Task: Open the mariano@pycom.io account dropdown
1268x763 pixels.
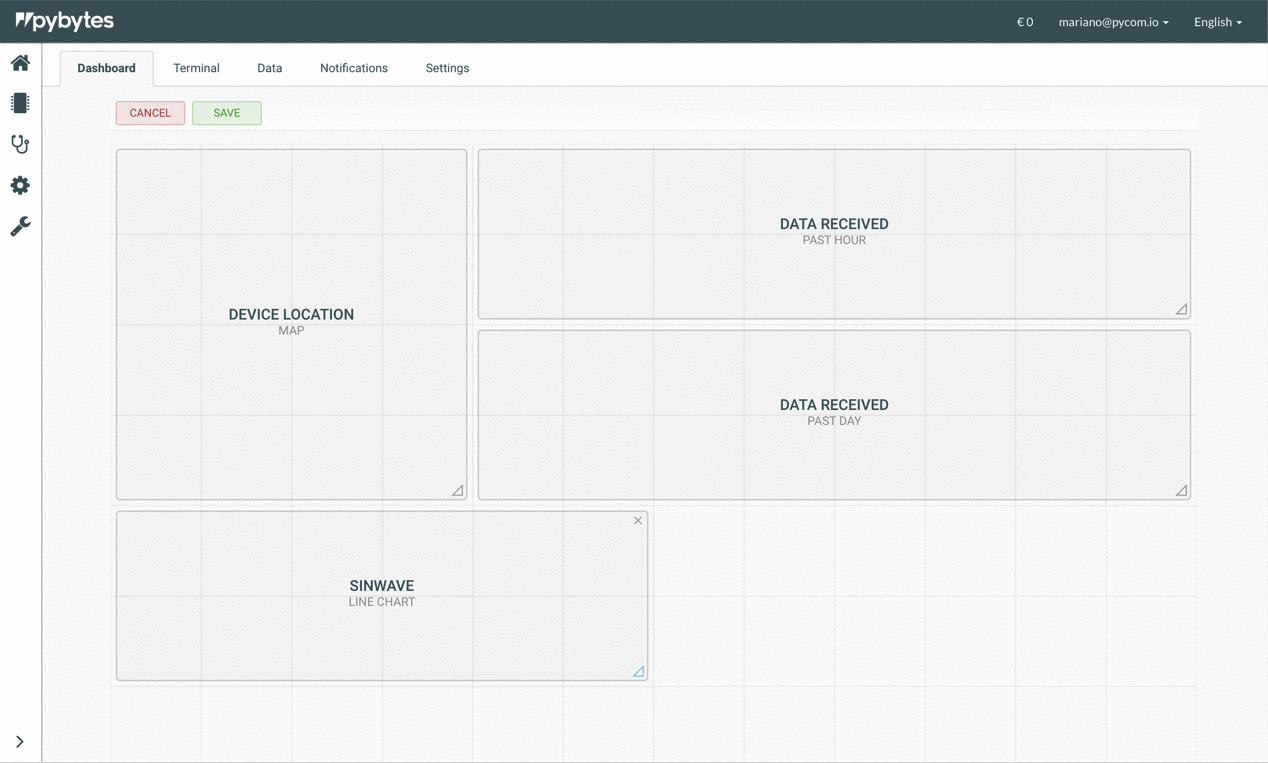Action: 1113,22
